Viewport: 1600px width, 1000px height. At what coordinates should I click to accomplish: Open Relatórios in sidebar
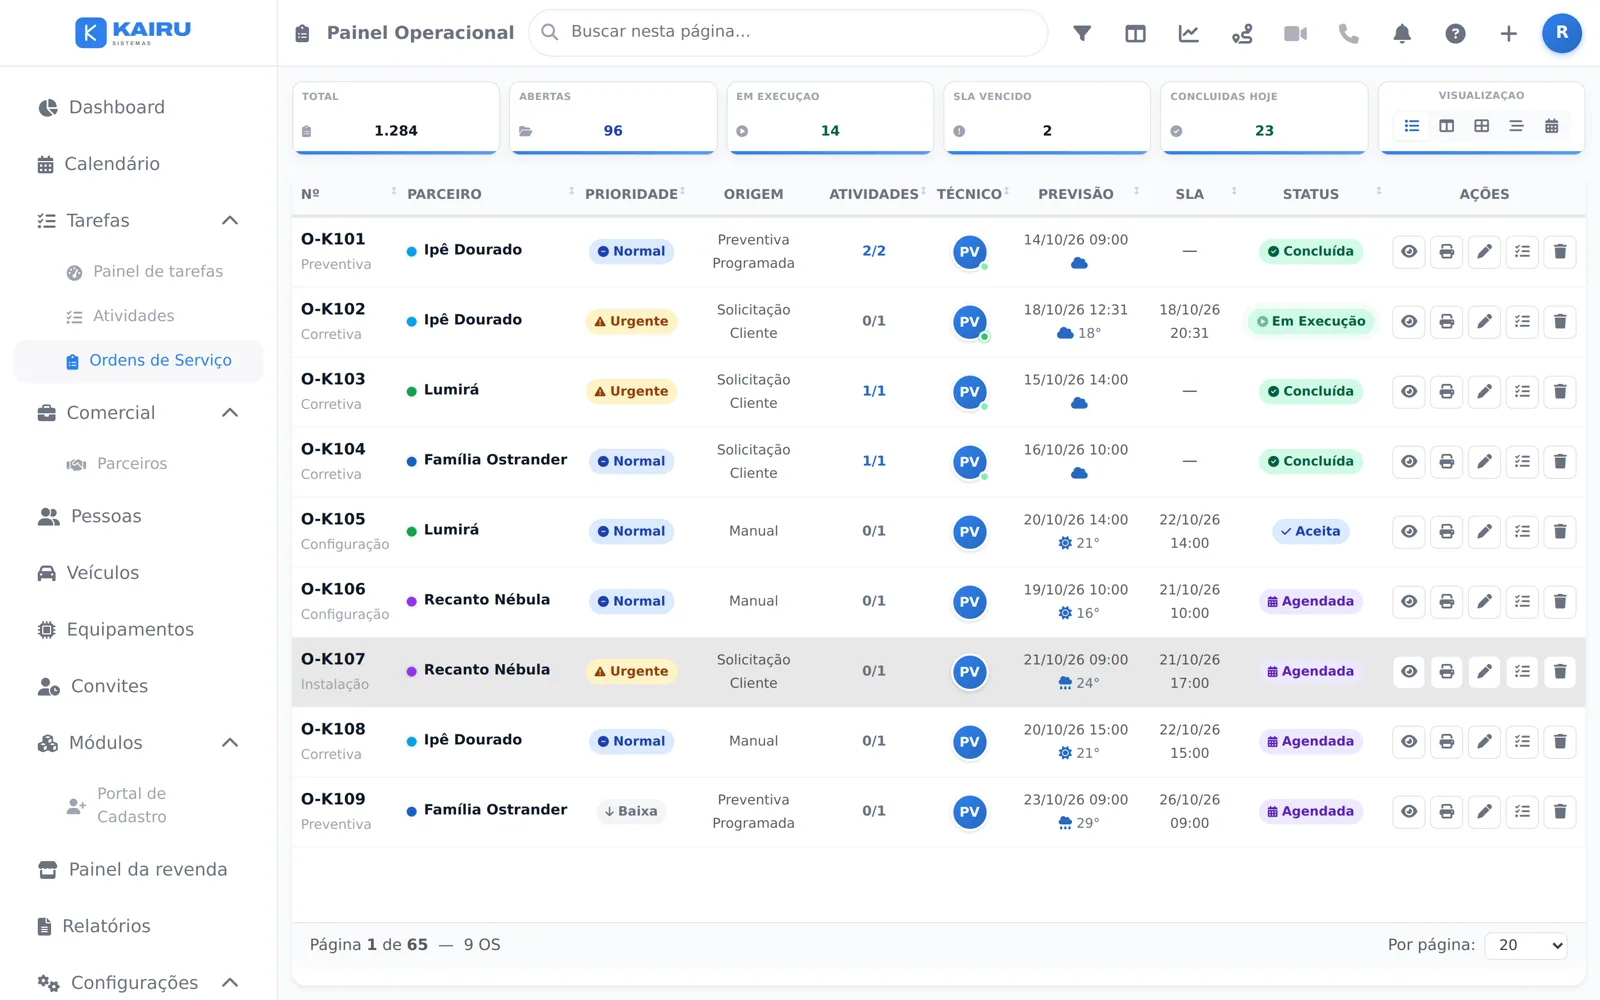pyautogui.click(x=95, y=926)
